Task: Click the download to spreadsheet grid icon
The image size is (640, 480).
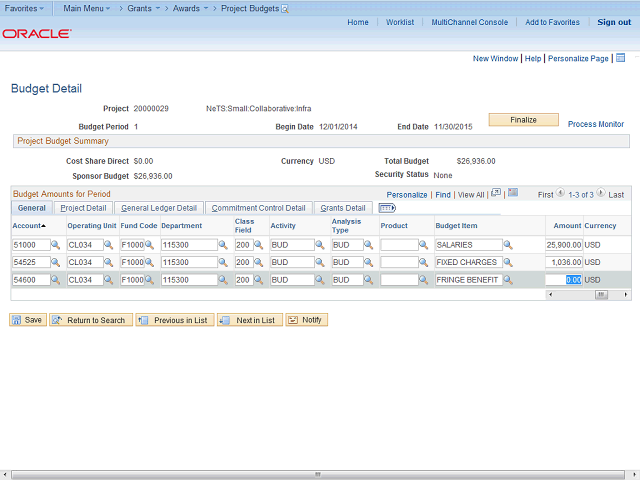Action: 513,193
